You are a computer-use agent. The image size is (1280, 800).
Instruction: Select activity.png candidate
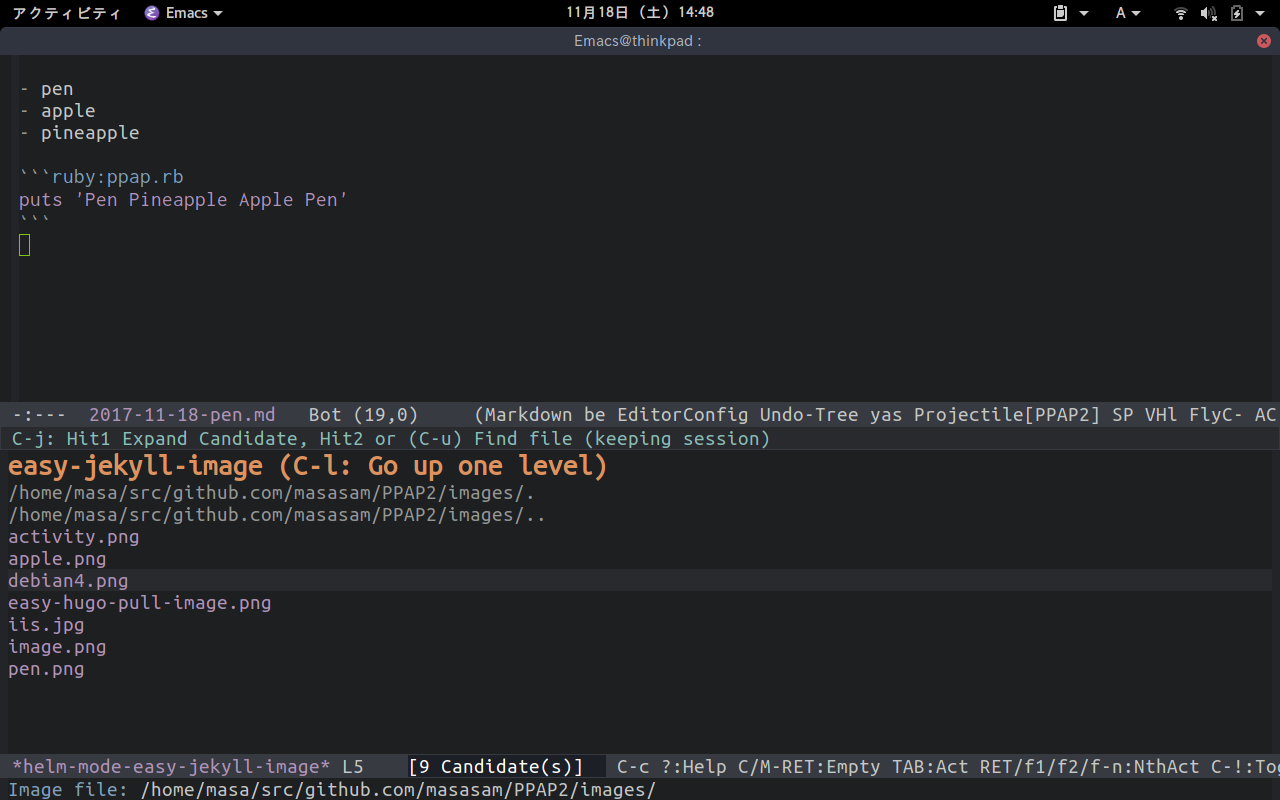[x=74, y=537]
